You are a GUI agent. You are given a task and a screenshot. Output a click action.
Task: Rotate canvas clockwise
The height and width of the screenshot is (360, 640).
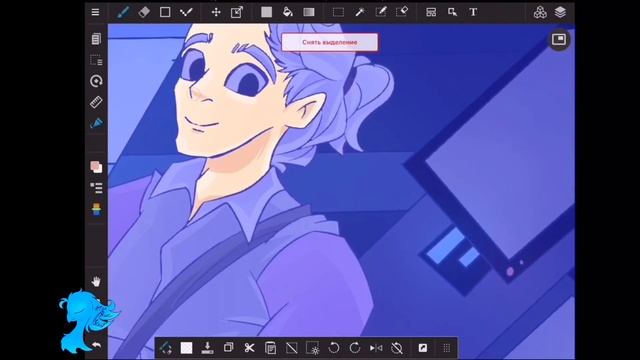(x=355, y=348)
